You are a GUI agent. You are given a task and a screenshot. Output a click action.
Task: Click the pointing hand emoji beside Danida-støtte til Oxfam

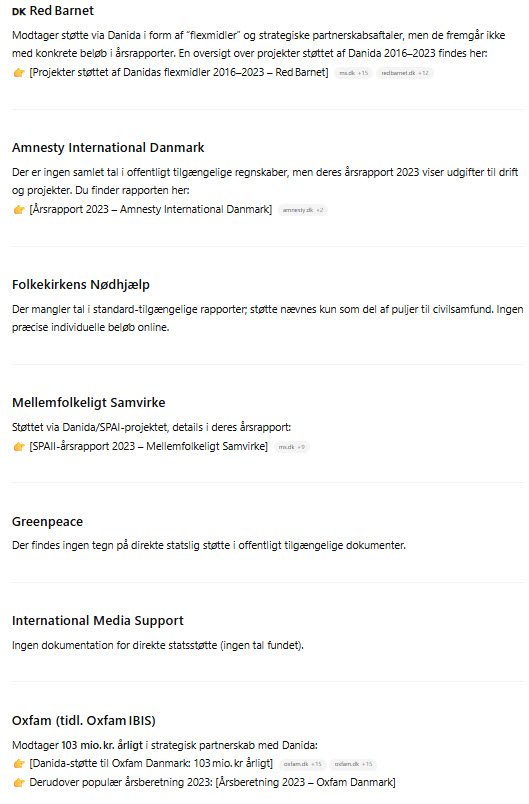coord(19,763)
